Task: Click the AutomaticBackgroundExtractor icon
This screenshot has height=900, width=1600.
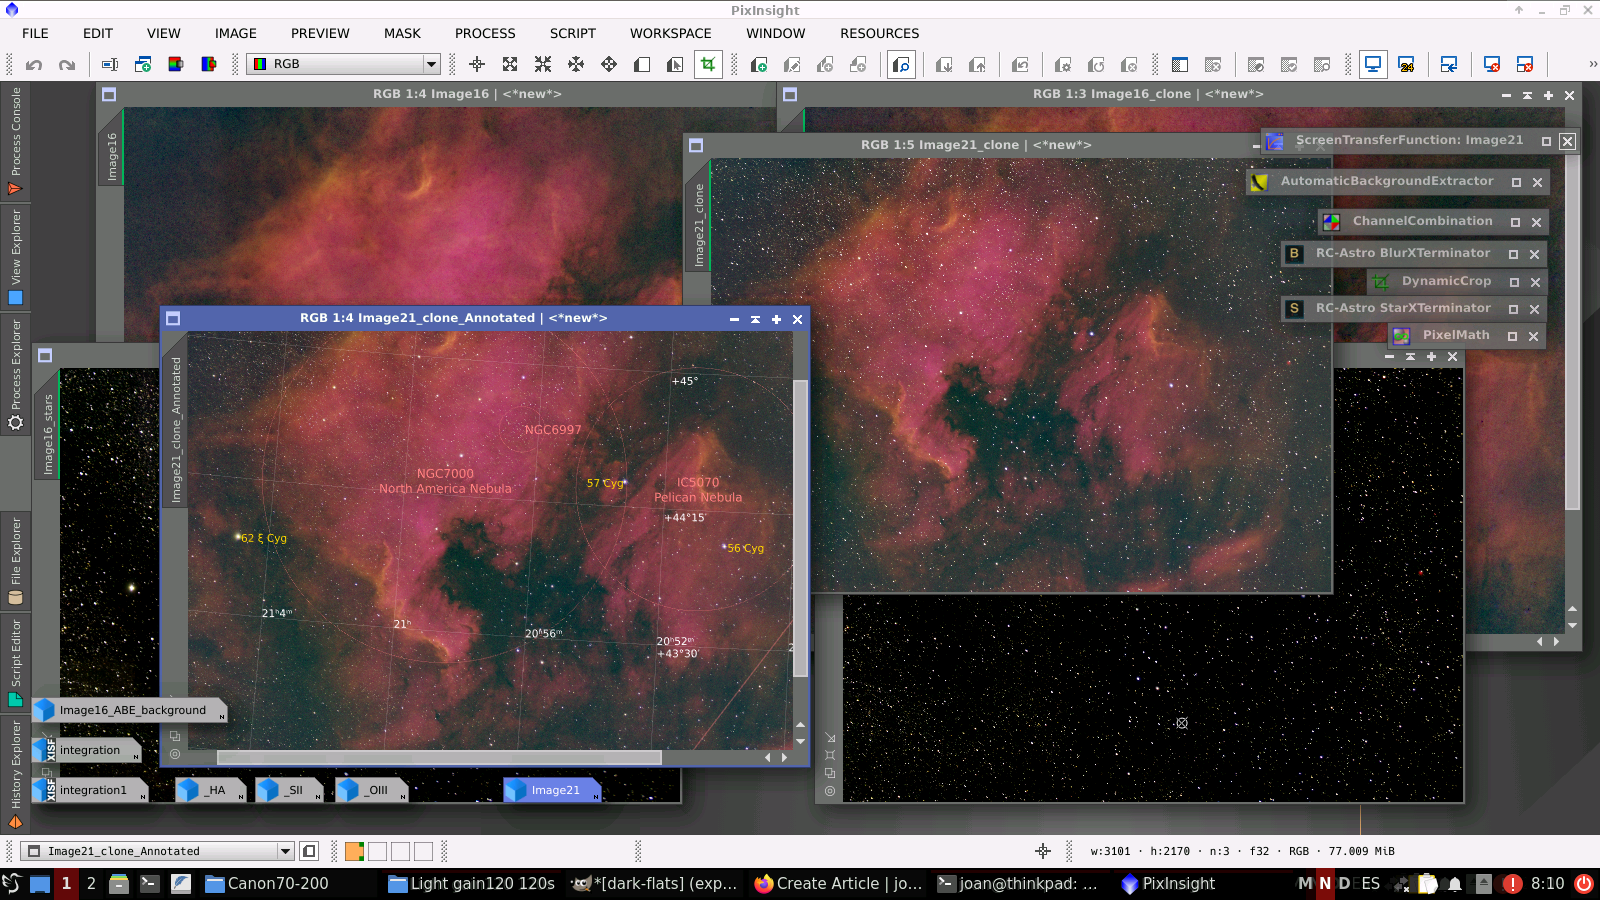Action: pos(1259,182)
